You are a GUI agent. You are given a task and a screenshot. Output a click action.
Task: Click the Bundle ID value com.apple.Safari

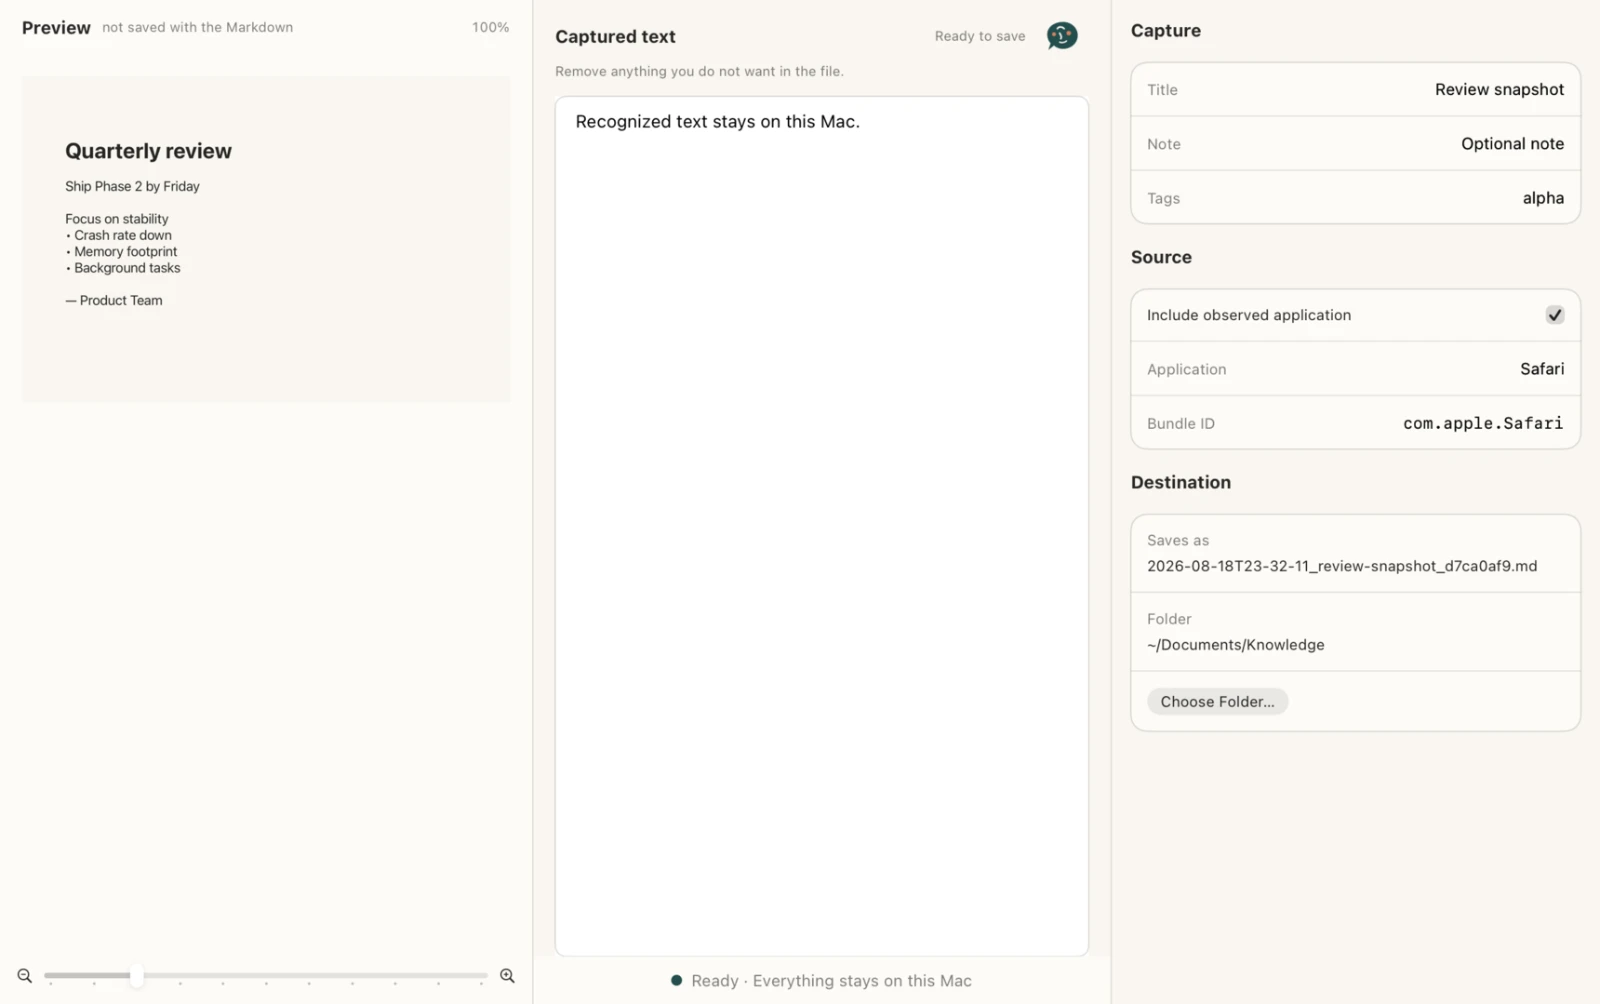coord(1483,424)
